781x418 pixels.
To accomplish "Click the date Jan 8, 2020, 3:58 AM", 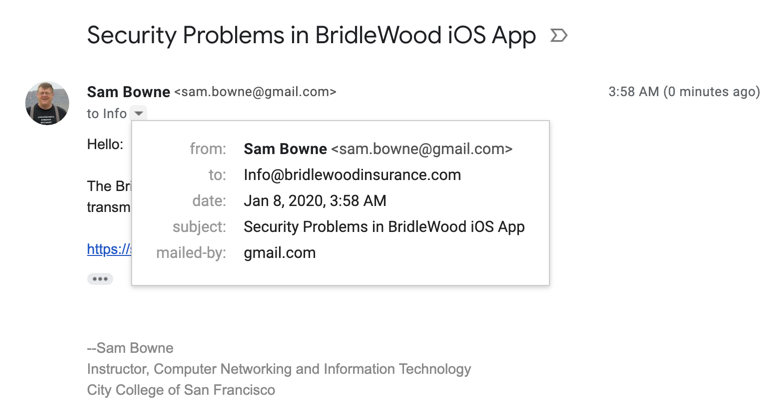I will click(315, 201).
